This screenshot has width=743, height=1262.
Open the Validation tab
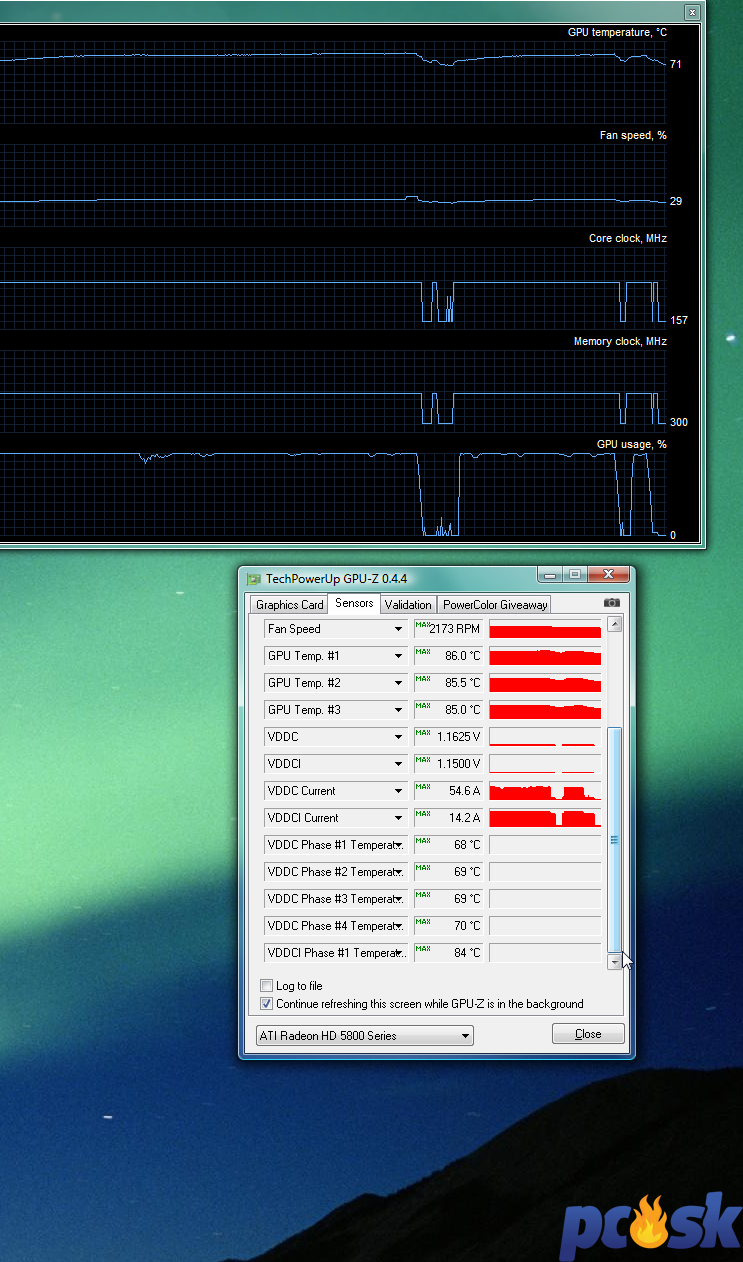[x=408, y=605]
